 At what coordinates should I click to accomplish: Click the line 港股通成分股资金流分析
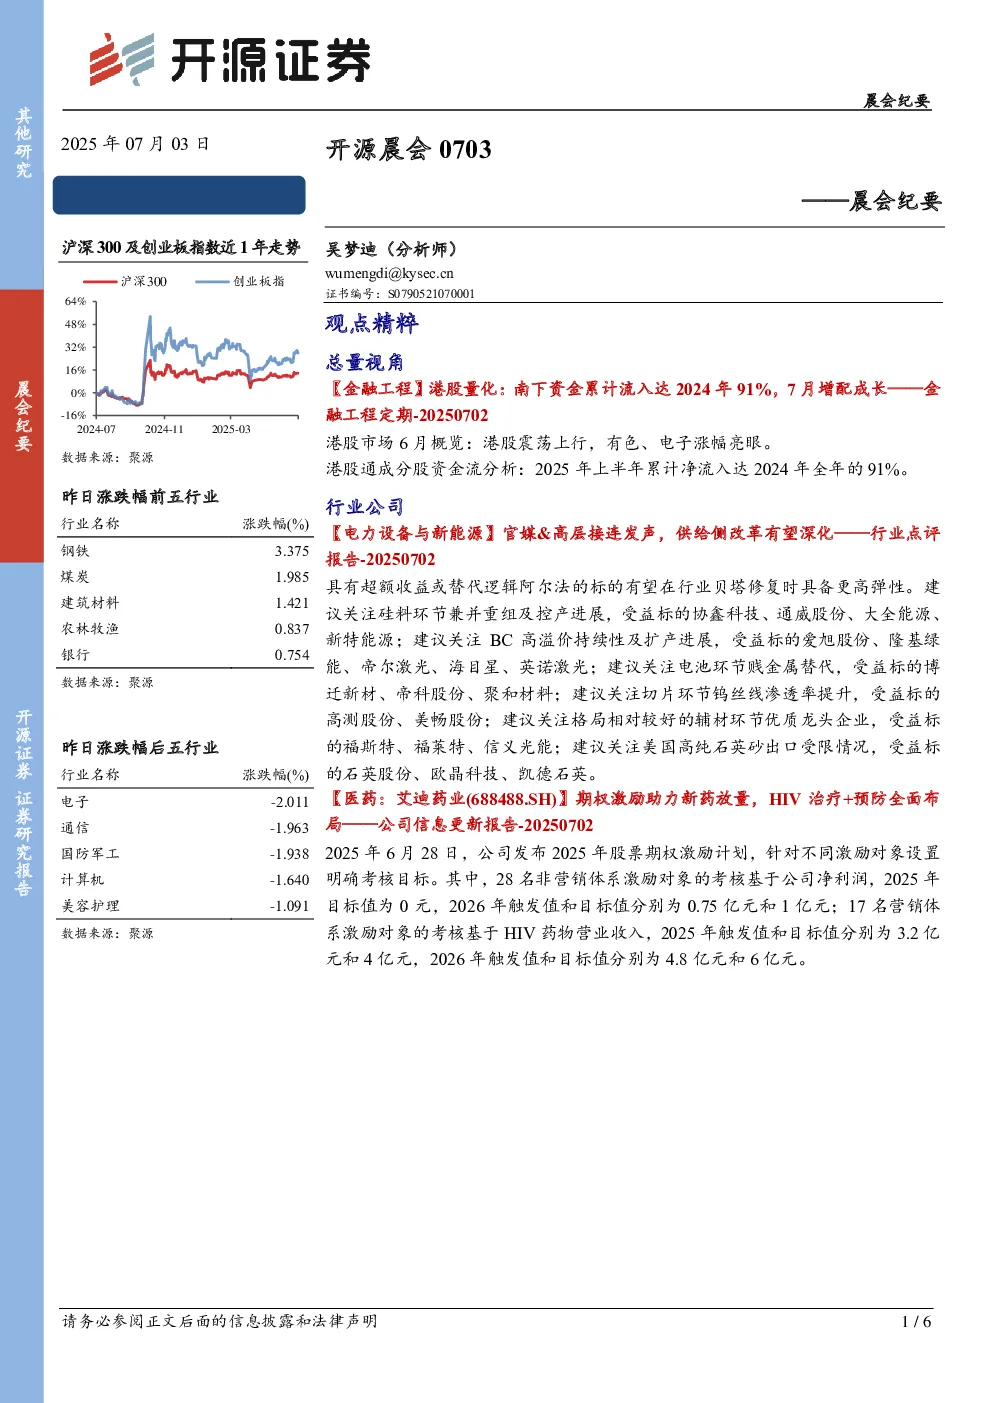619,469
